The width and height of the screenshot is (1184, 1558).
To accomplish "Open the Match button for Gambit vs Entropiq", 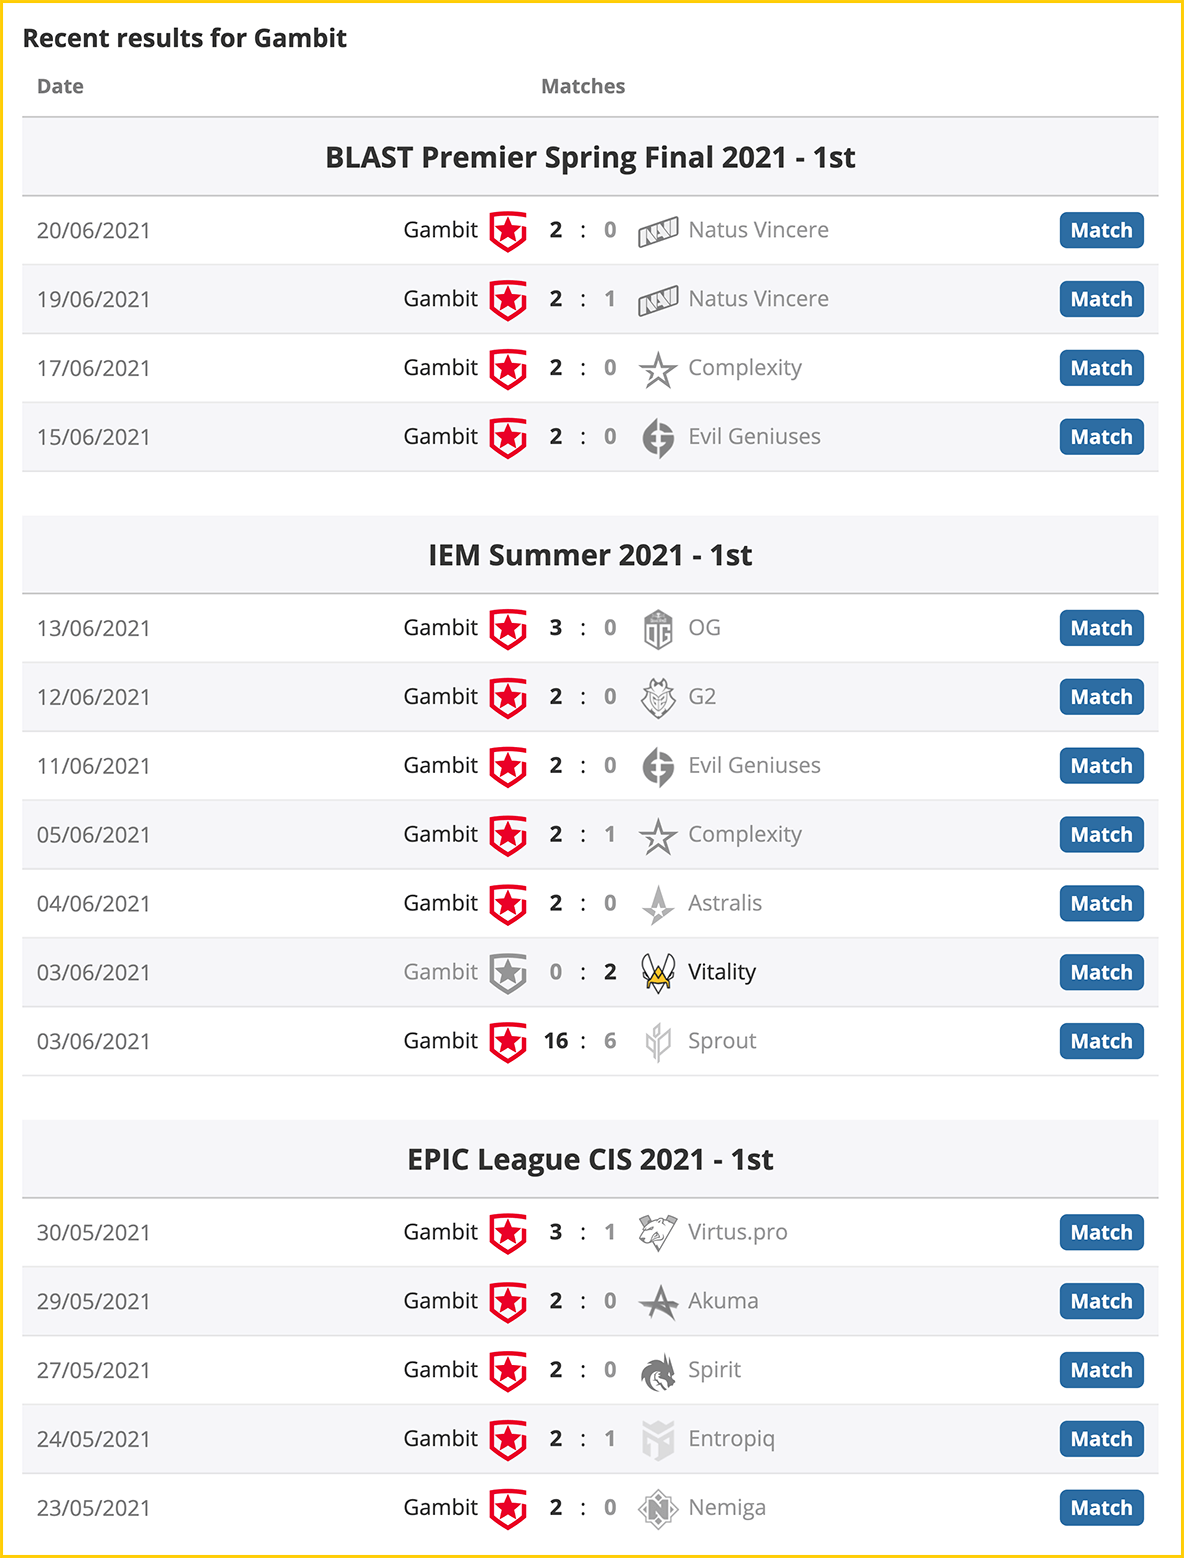I will [1101, 1439].
